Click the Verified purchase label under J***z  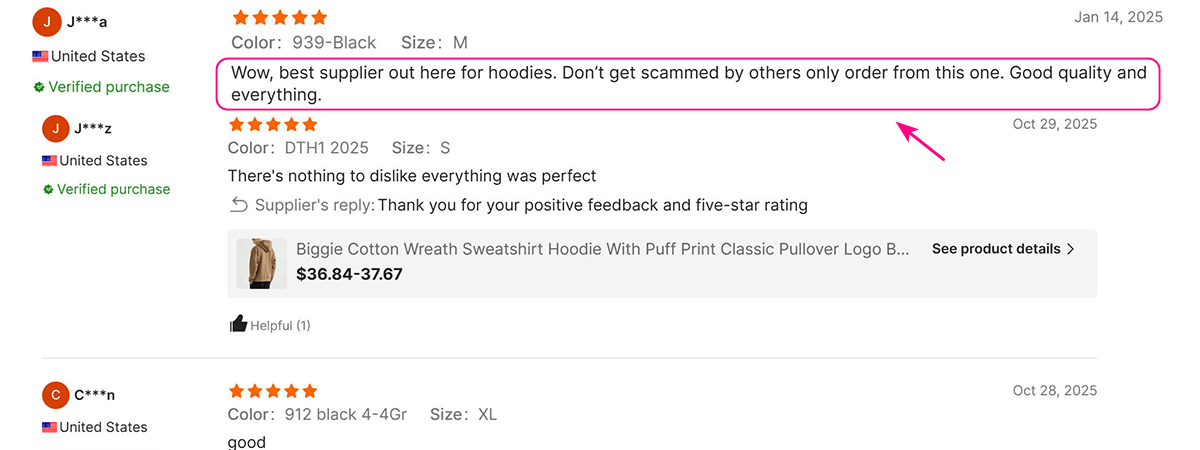pyautogui.click(x=113, y=189)
